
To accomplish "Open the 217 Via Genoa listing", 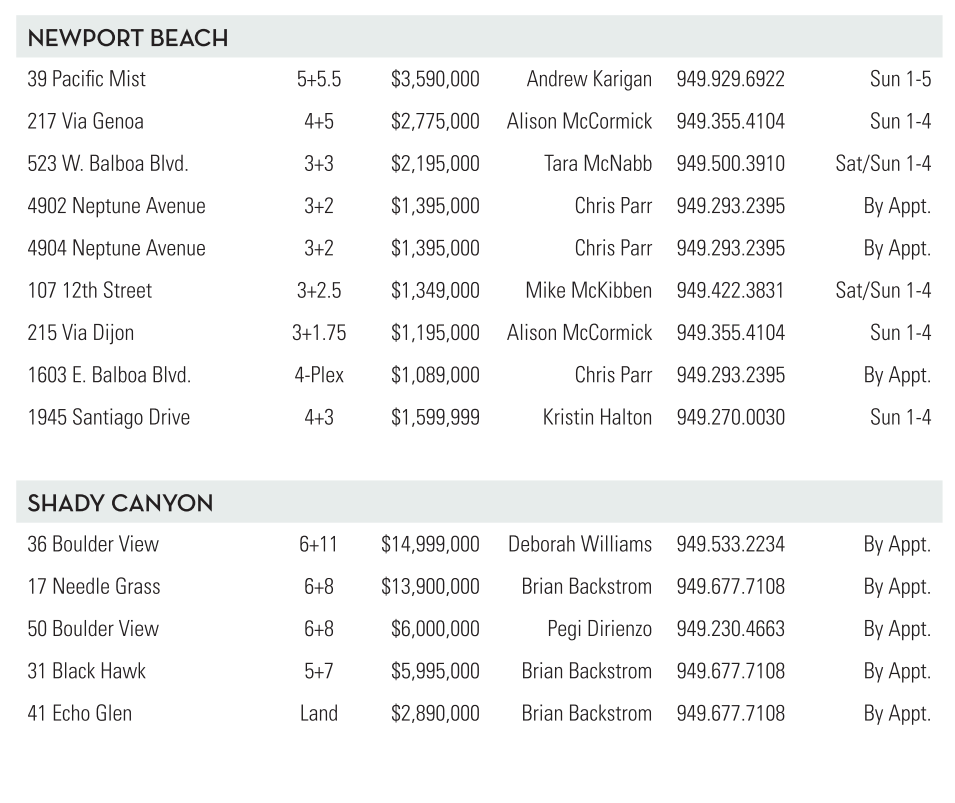I will pos(85,122).
